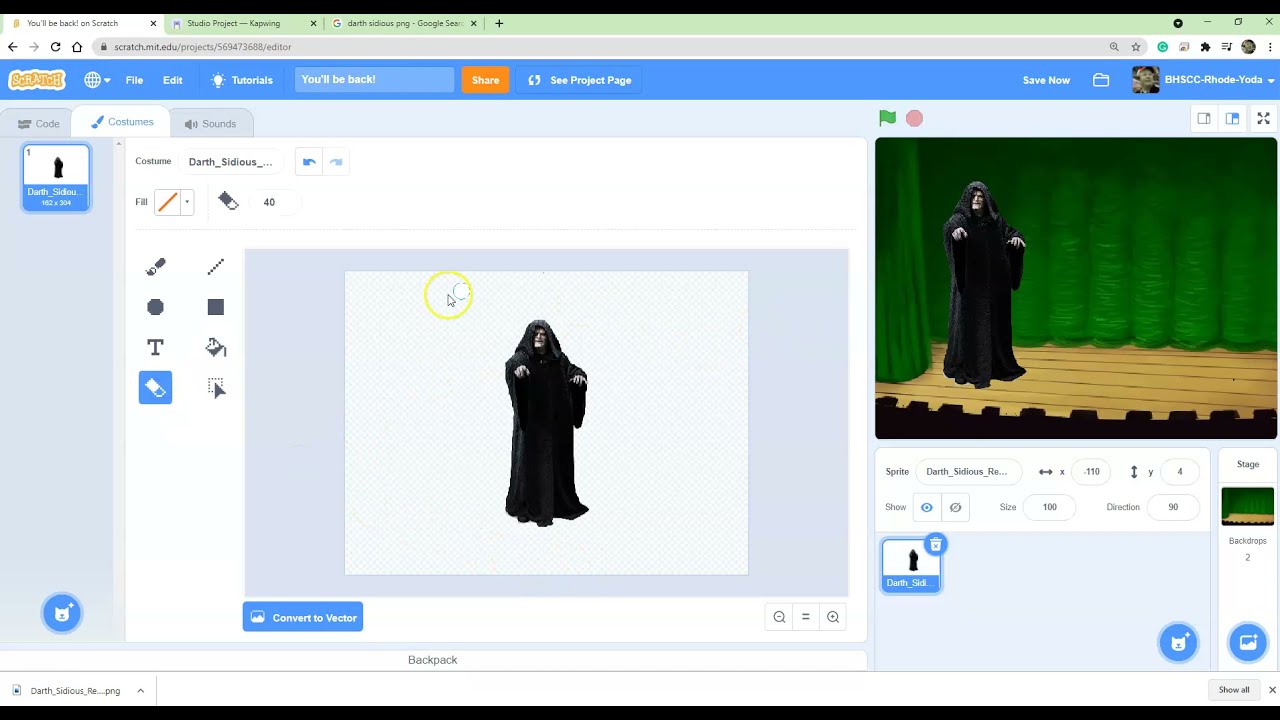Image resolution: width=1280 pixels, height=720 pixels.
Task: Click Save Now
Action: coord(1046,80)
